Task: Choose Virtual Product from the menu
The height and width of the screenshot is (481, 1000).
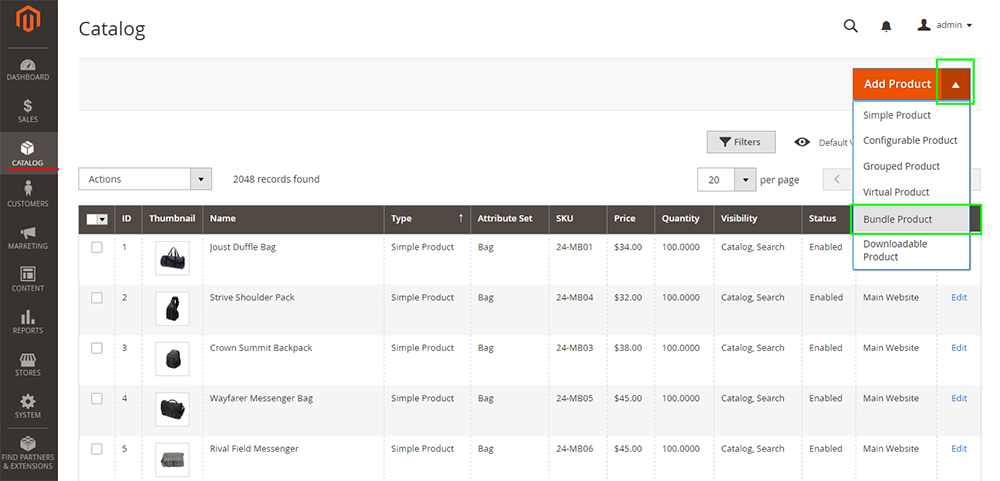Action: (x=896, y=192)
